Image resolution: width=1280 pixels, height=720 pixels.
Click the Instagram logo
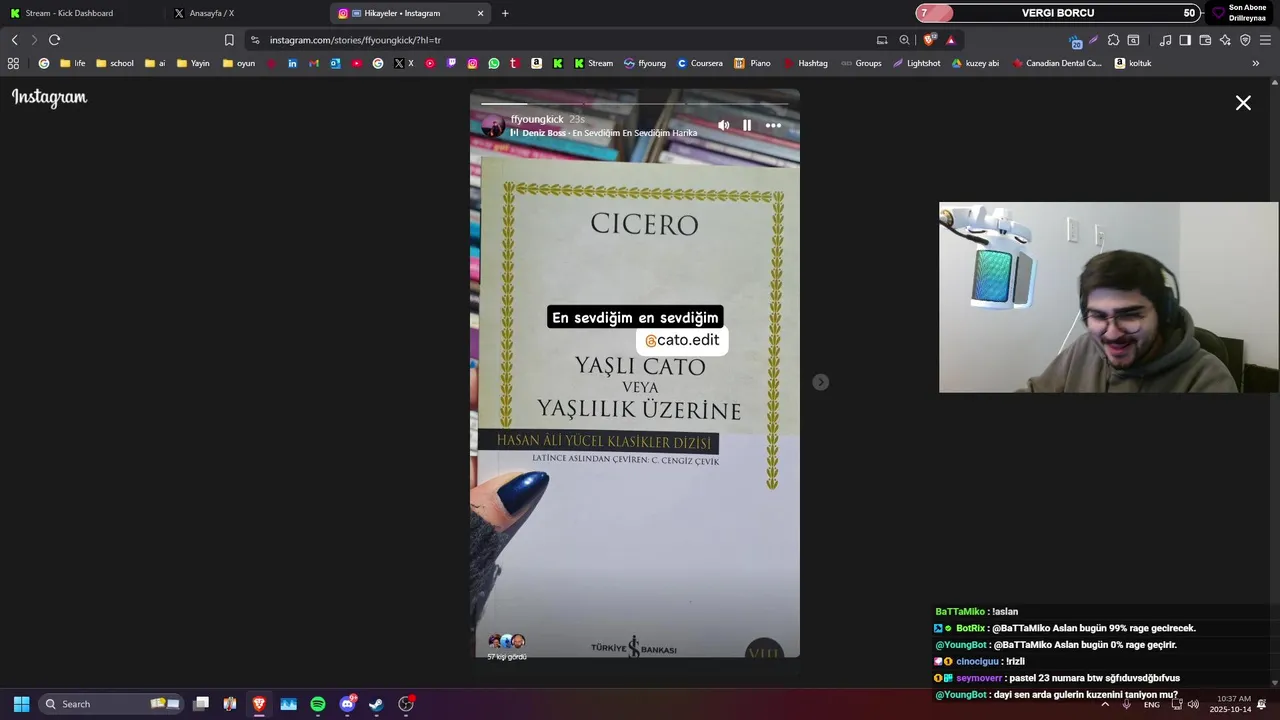coord(49,97)
